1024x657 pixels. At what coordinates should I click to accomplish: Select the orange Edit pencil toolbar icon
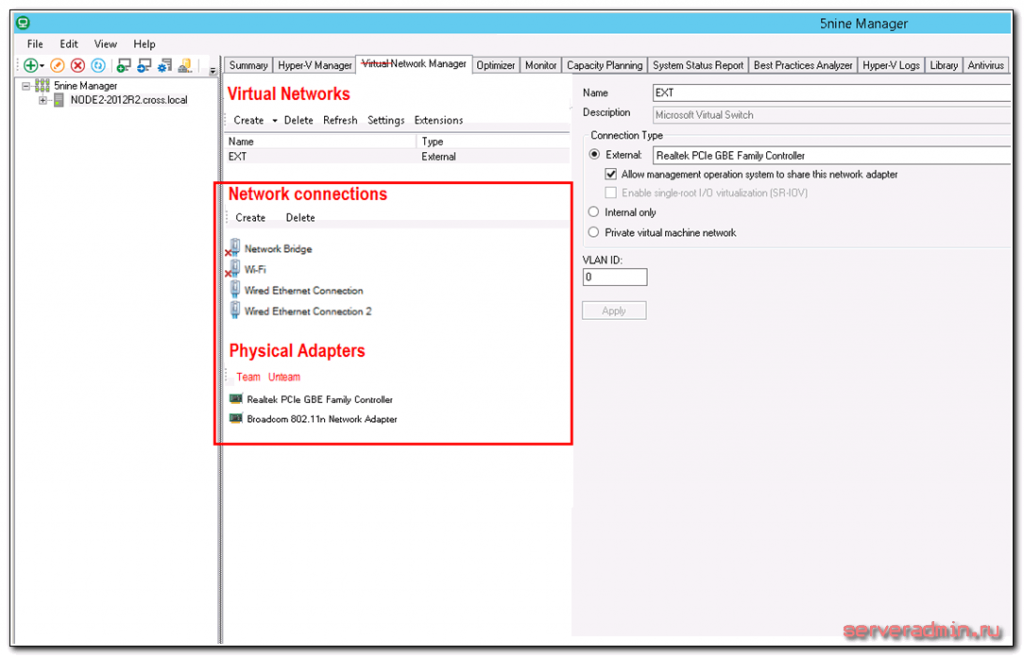(x=56, y=64)
